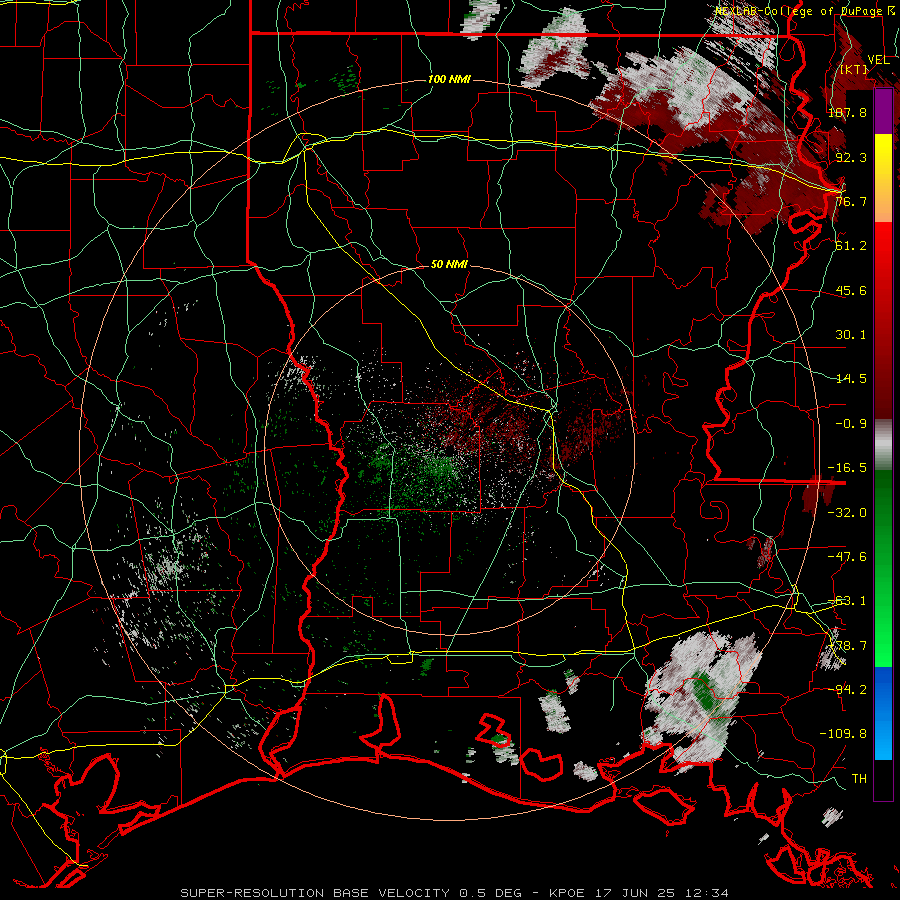Click the -0.9 velocity scale value
The width and height of the screenshot is (900, 900).
851,424
